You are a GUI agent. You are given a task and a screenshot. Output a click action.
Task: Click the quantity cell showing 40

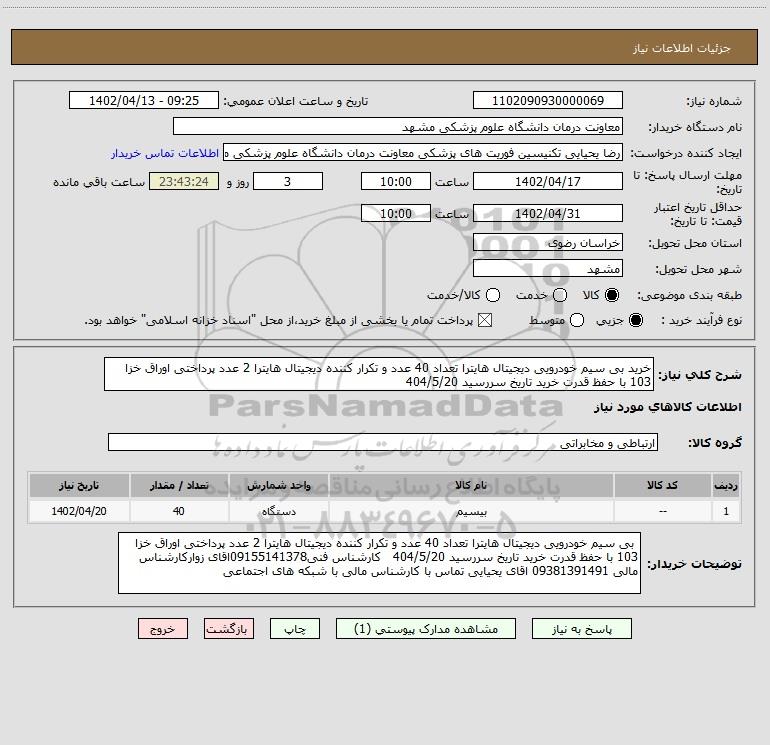tap(179, 511)
